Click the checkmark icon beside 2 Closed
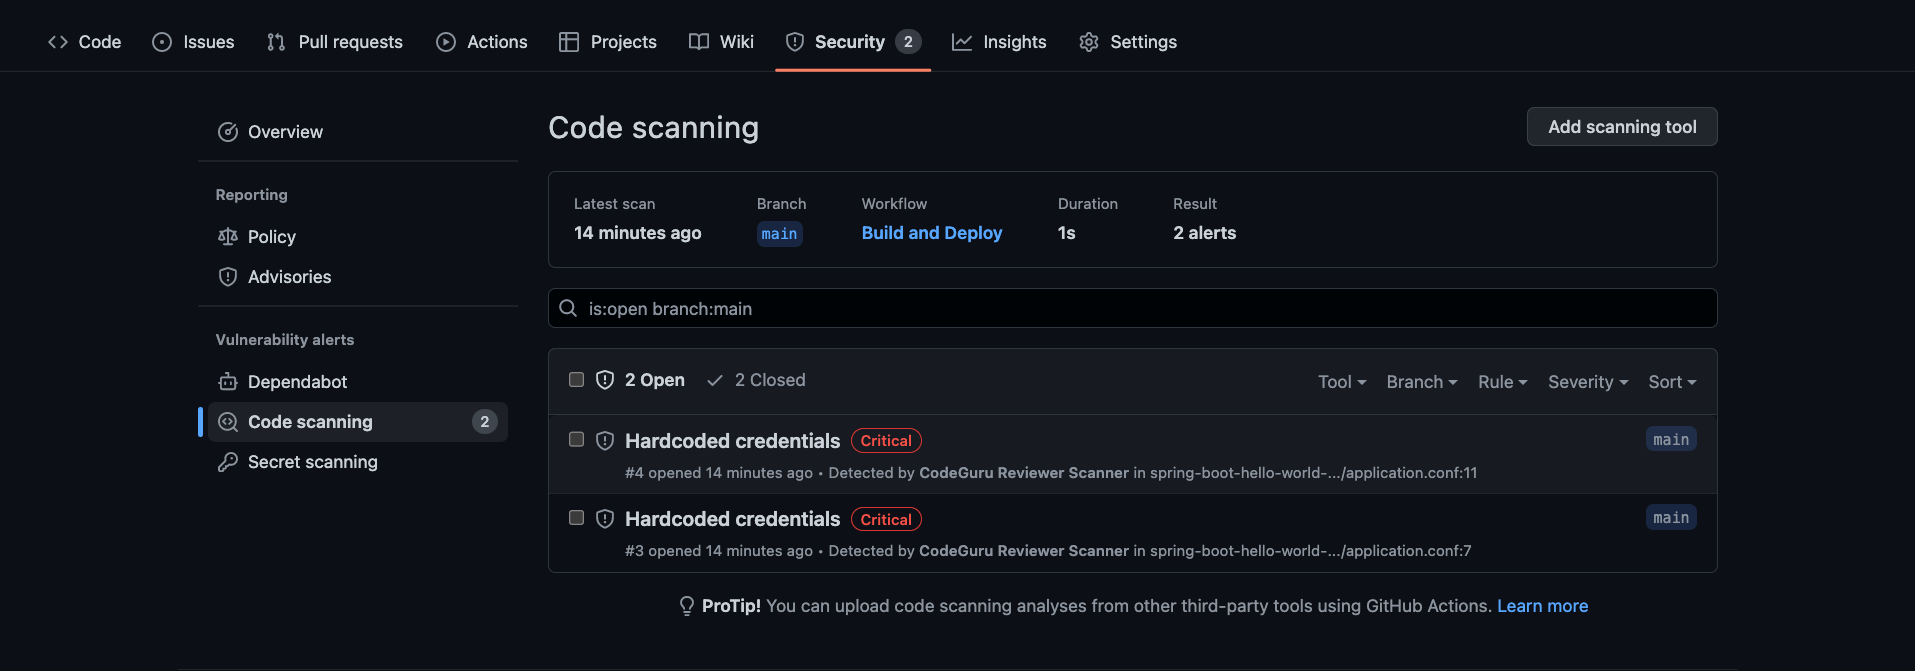 click(715, 380)
